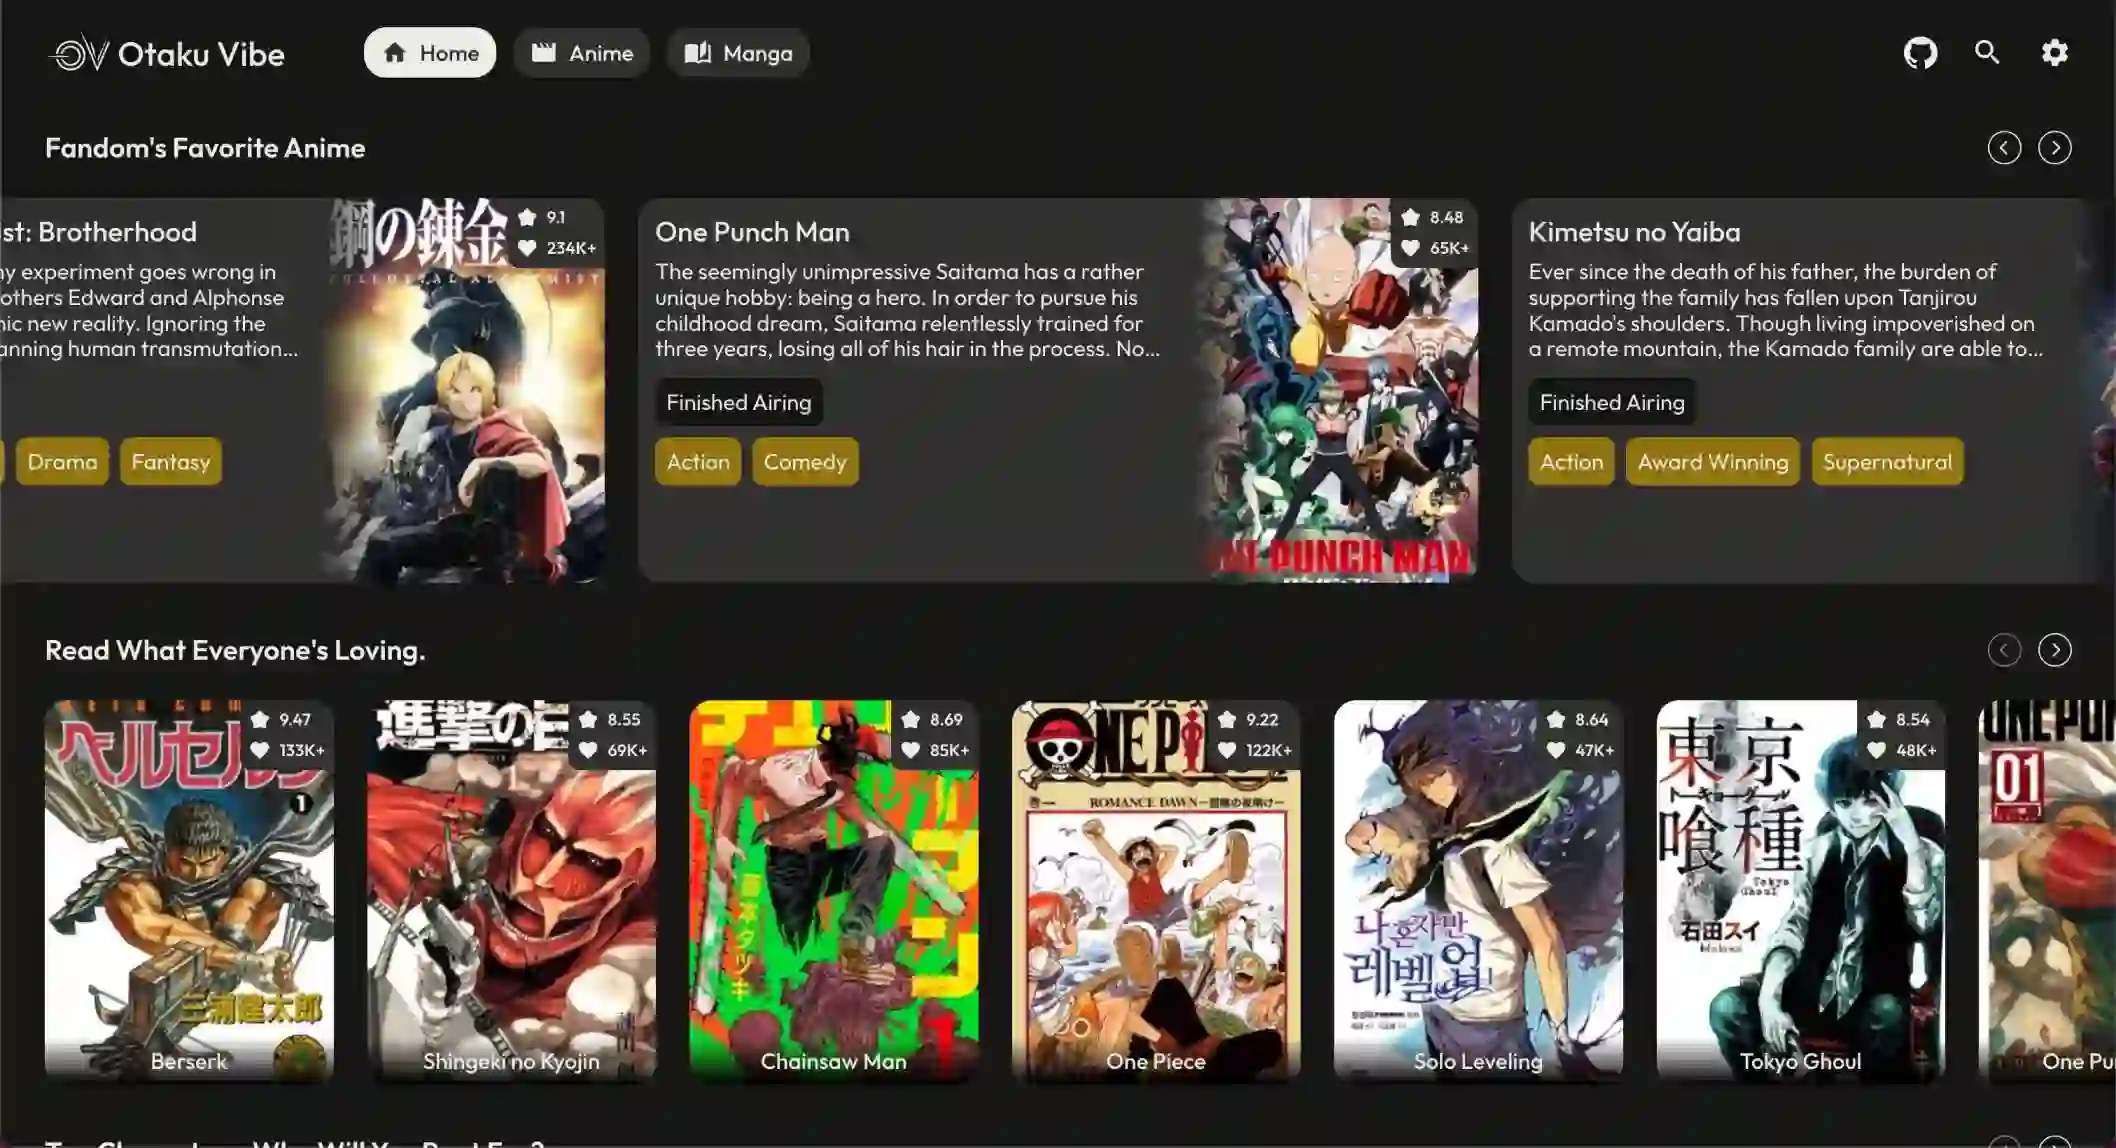This screenshot has width=2116, height=1148.
Task: Switch to the Manga tab
Action: click(x=738, y=53)
